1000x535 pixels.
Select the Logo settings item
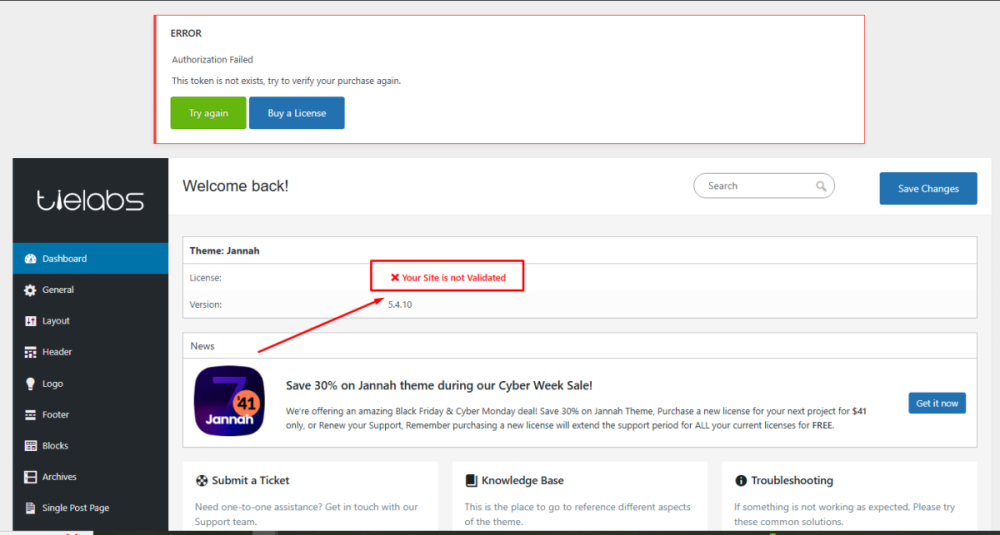[91, 384]
